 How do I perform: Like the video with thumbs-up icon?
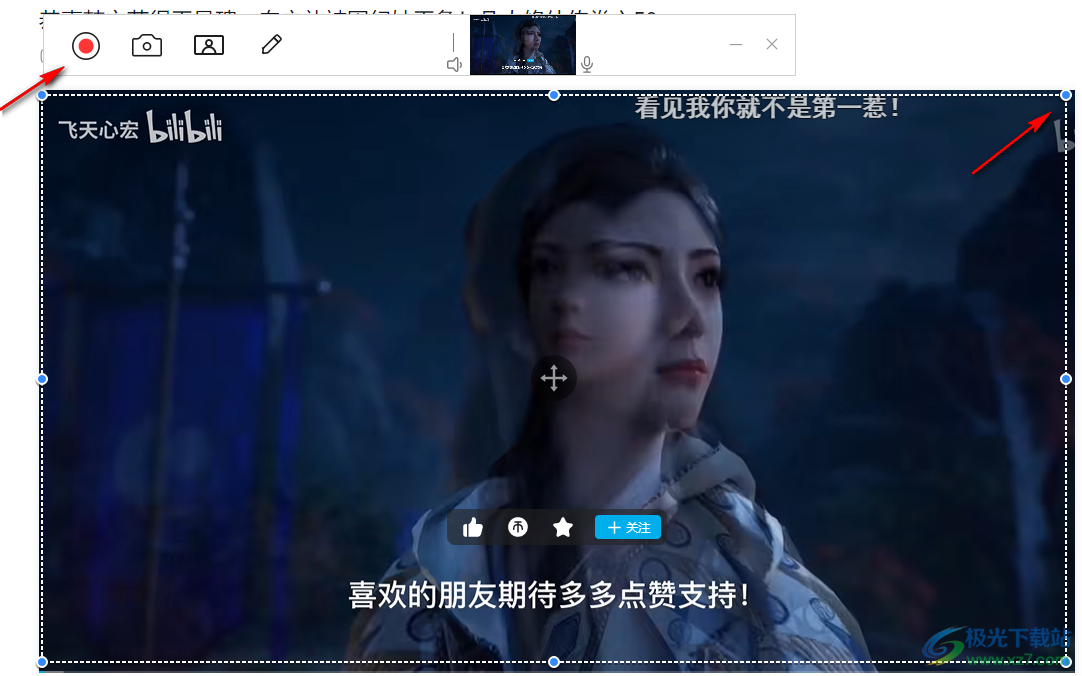tap(473, 528)
